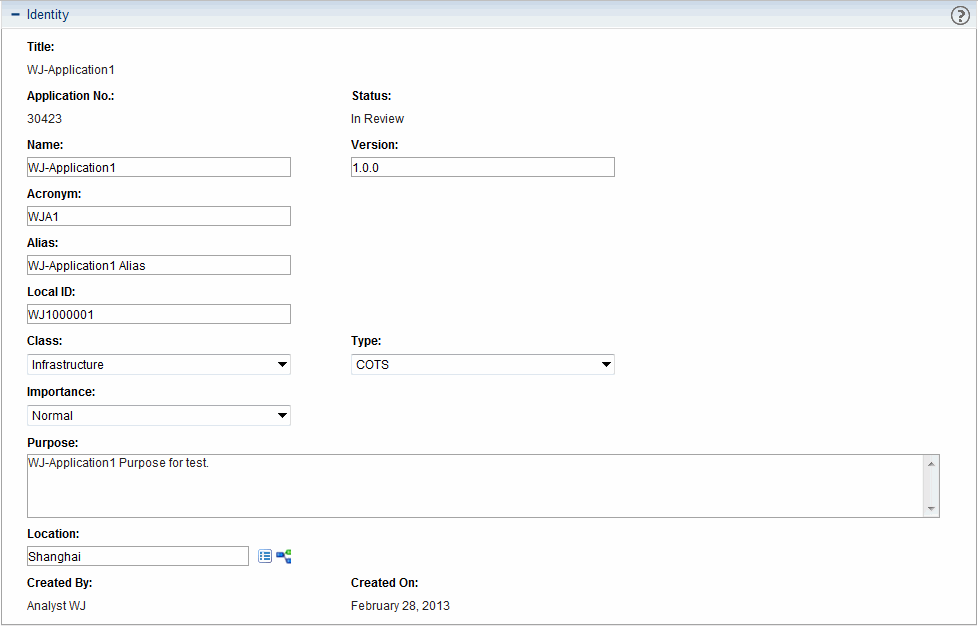978x626 pixels.
Task: Click the In Review status text
Action: click(378, 119)
